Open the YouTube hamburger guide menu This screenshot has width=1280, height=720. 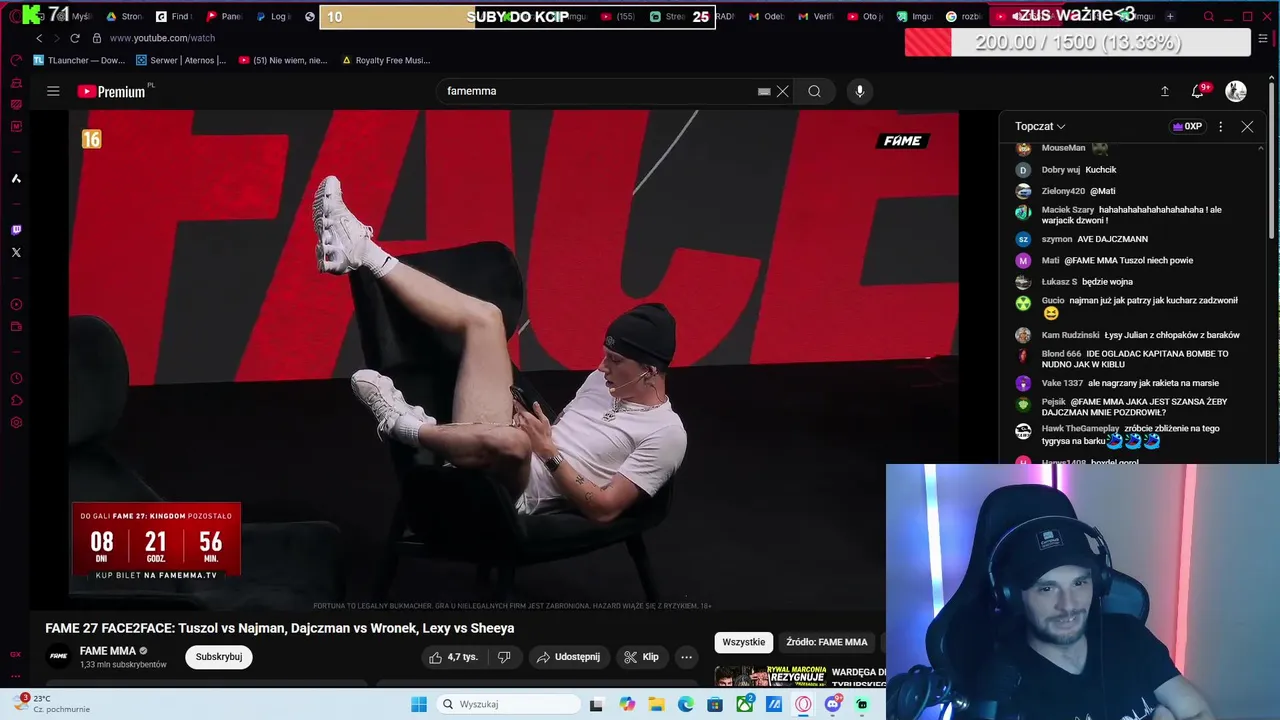coord(53,91)
